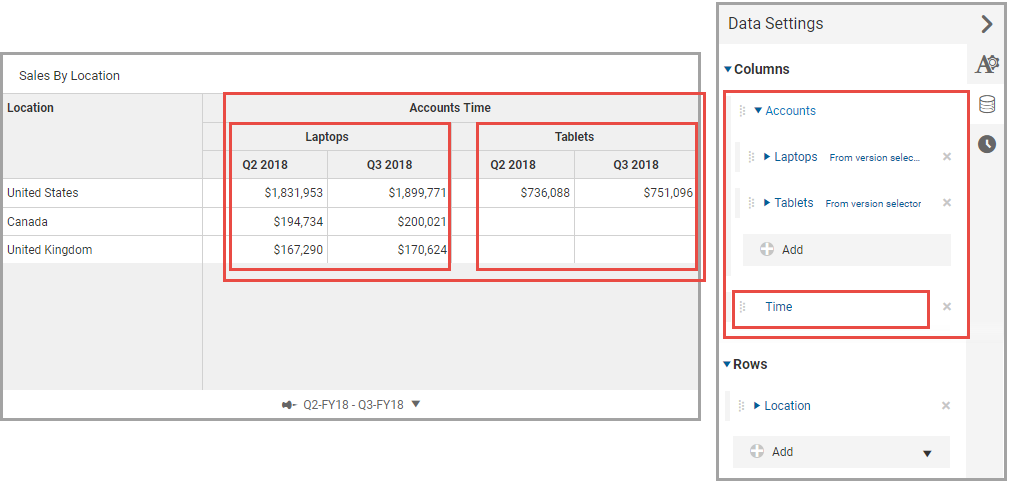Grab the Tablets drag handle

pos(751,202)
